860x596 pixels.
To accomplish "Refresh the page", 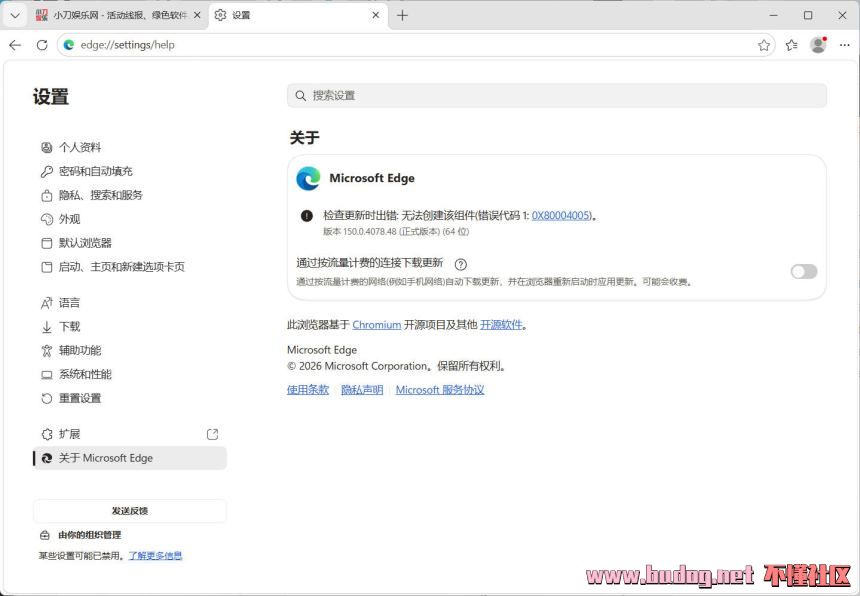I will 42,45.
